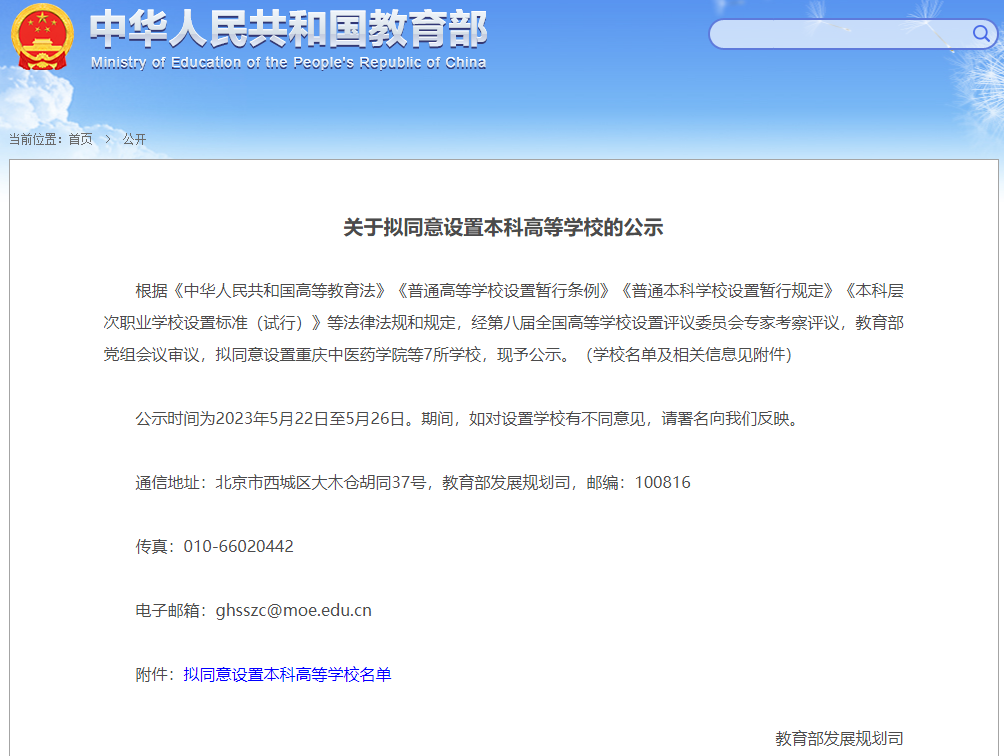Click the email address ghsszc@moe.edu.cn
Viewport: 1004px width, 756px height.
coord(293,611)
